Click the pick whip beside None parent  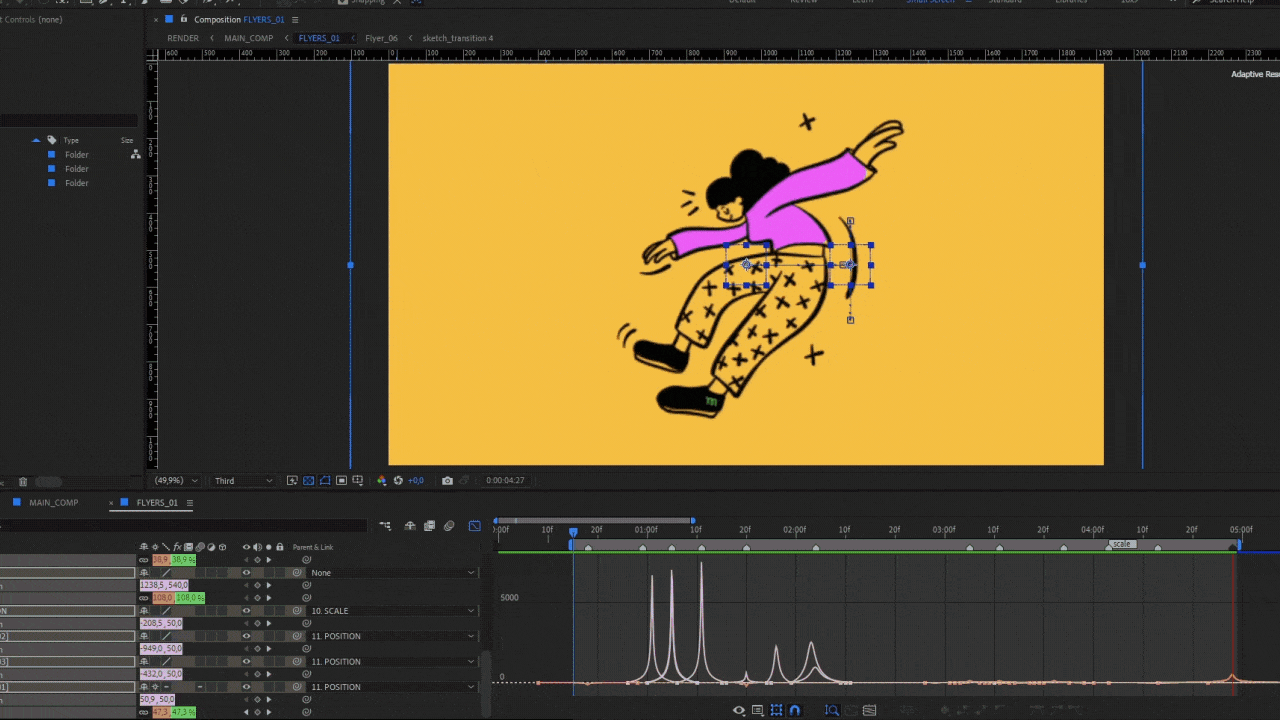297,573
